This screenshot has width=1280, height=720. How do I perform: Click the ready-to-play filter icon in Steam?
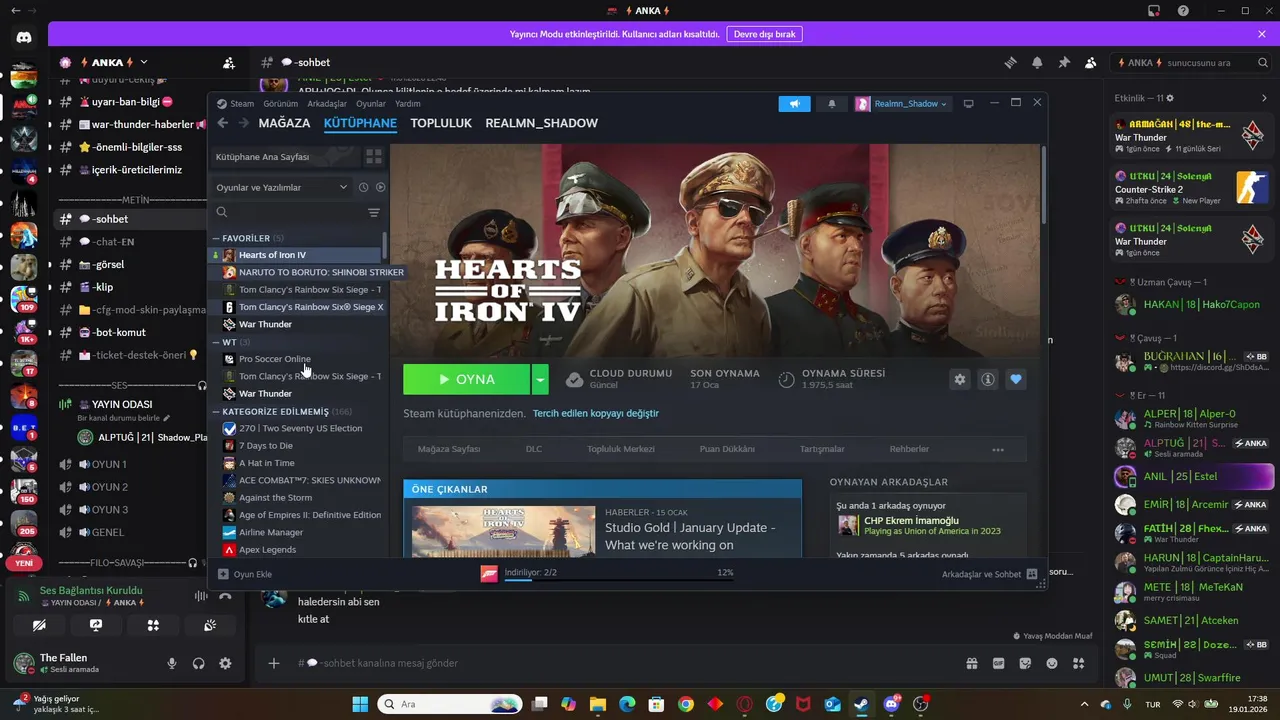tap(380, 187)
